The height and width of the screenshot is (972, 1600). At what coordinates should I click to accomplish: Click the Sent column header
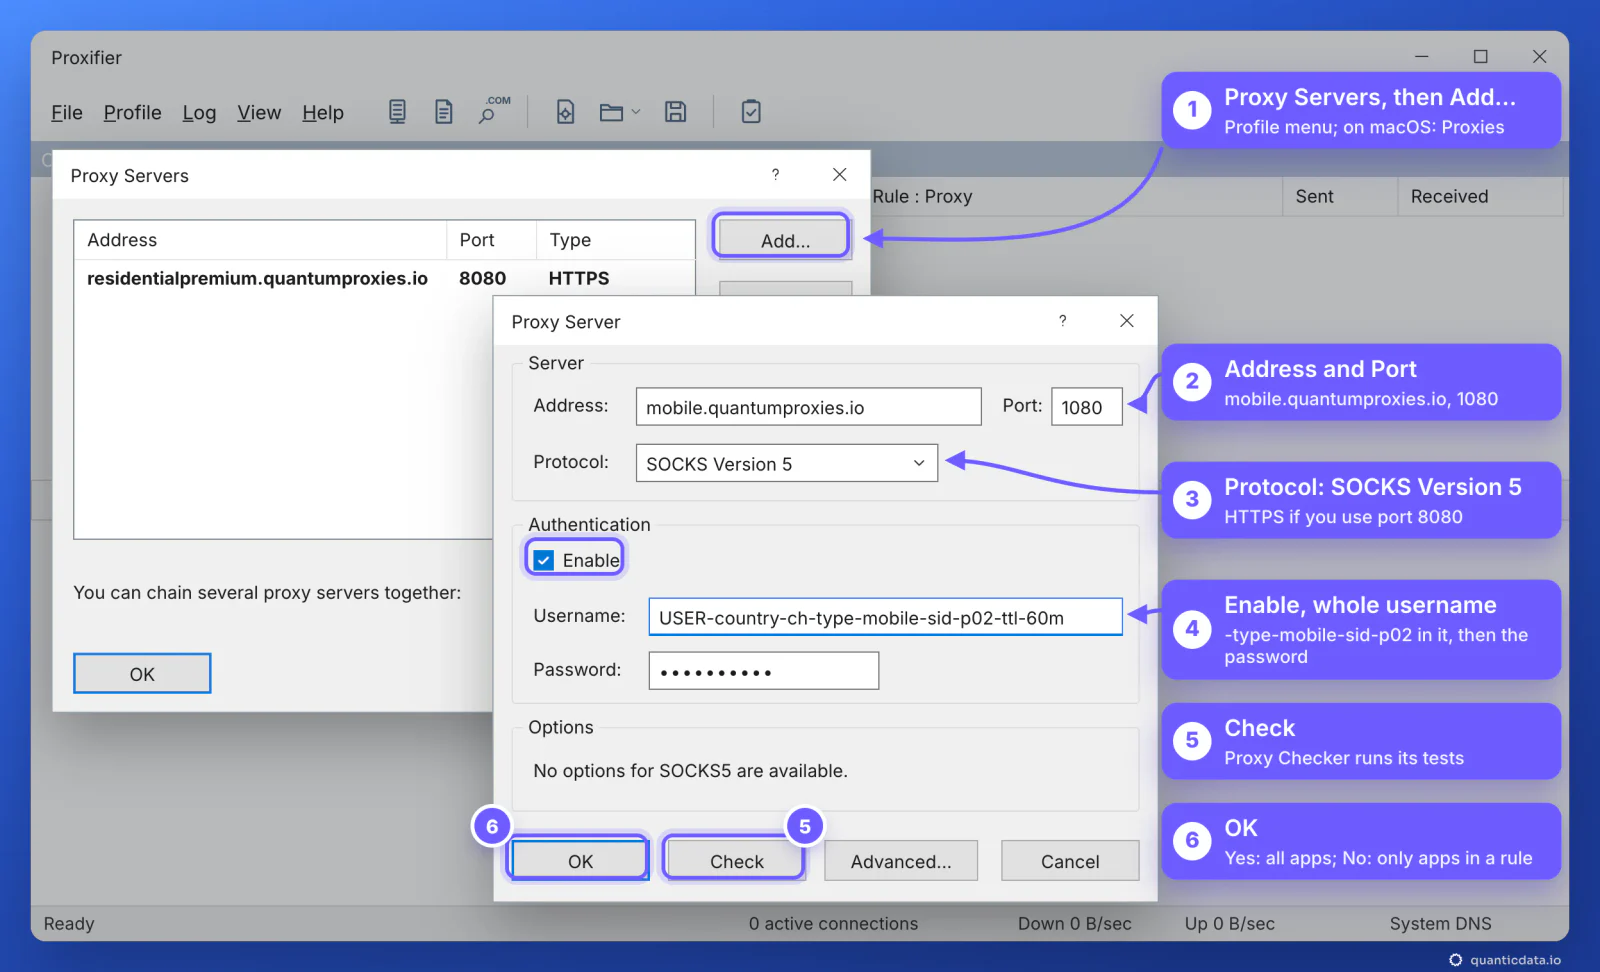(x=1340, y=197)
